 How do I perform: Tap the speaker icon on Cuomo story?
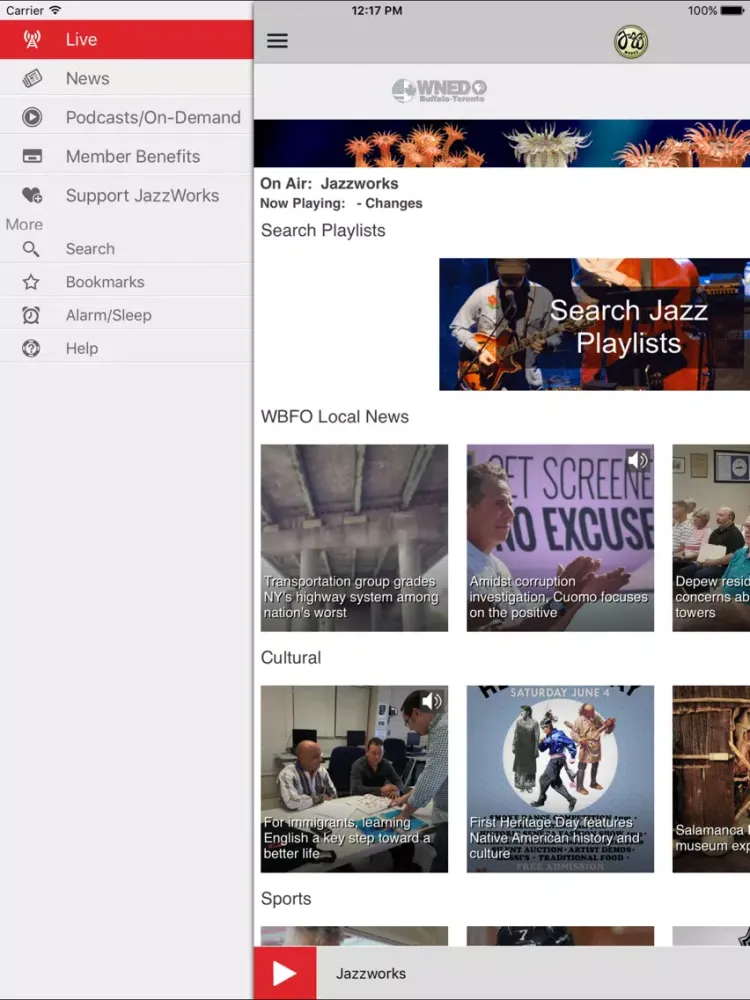pos(637,460)
